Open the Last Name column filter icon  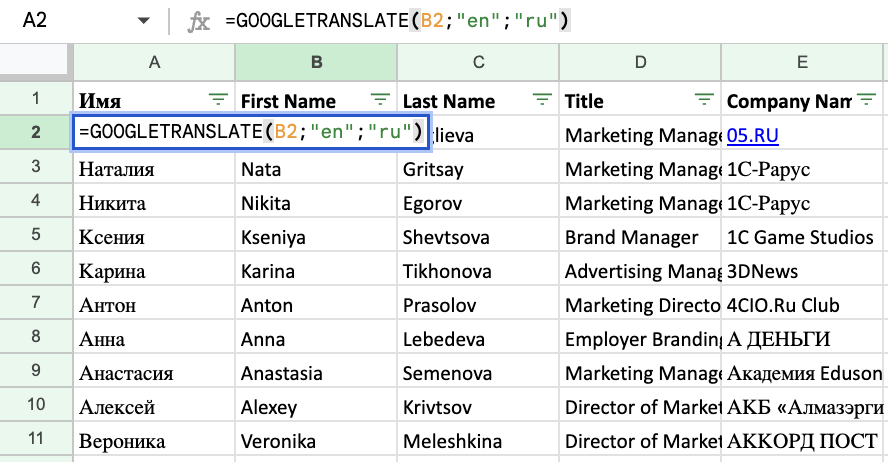pyautogui.click(x=542, y=100)
